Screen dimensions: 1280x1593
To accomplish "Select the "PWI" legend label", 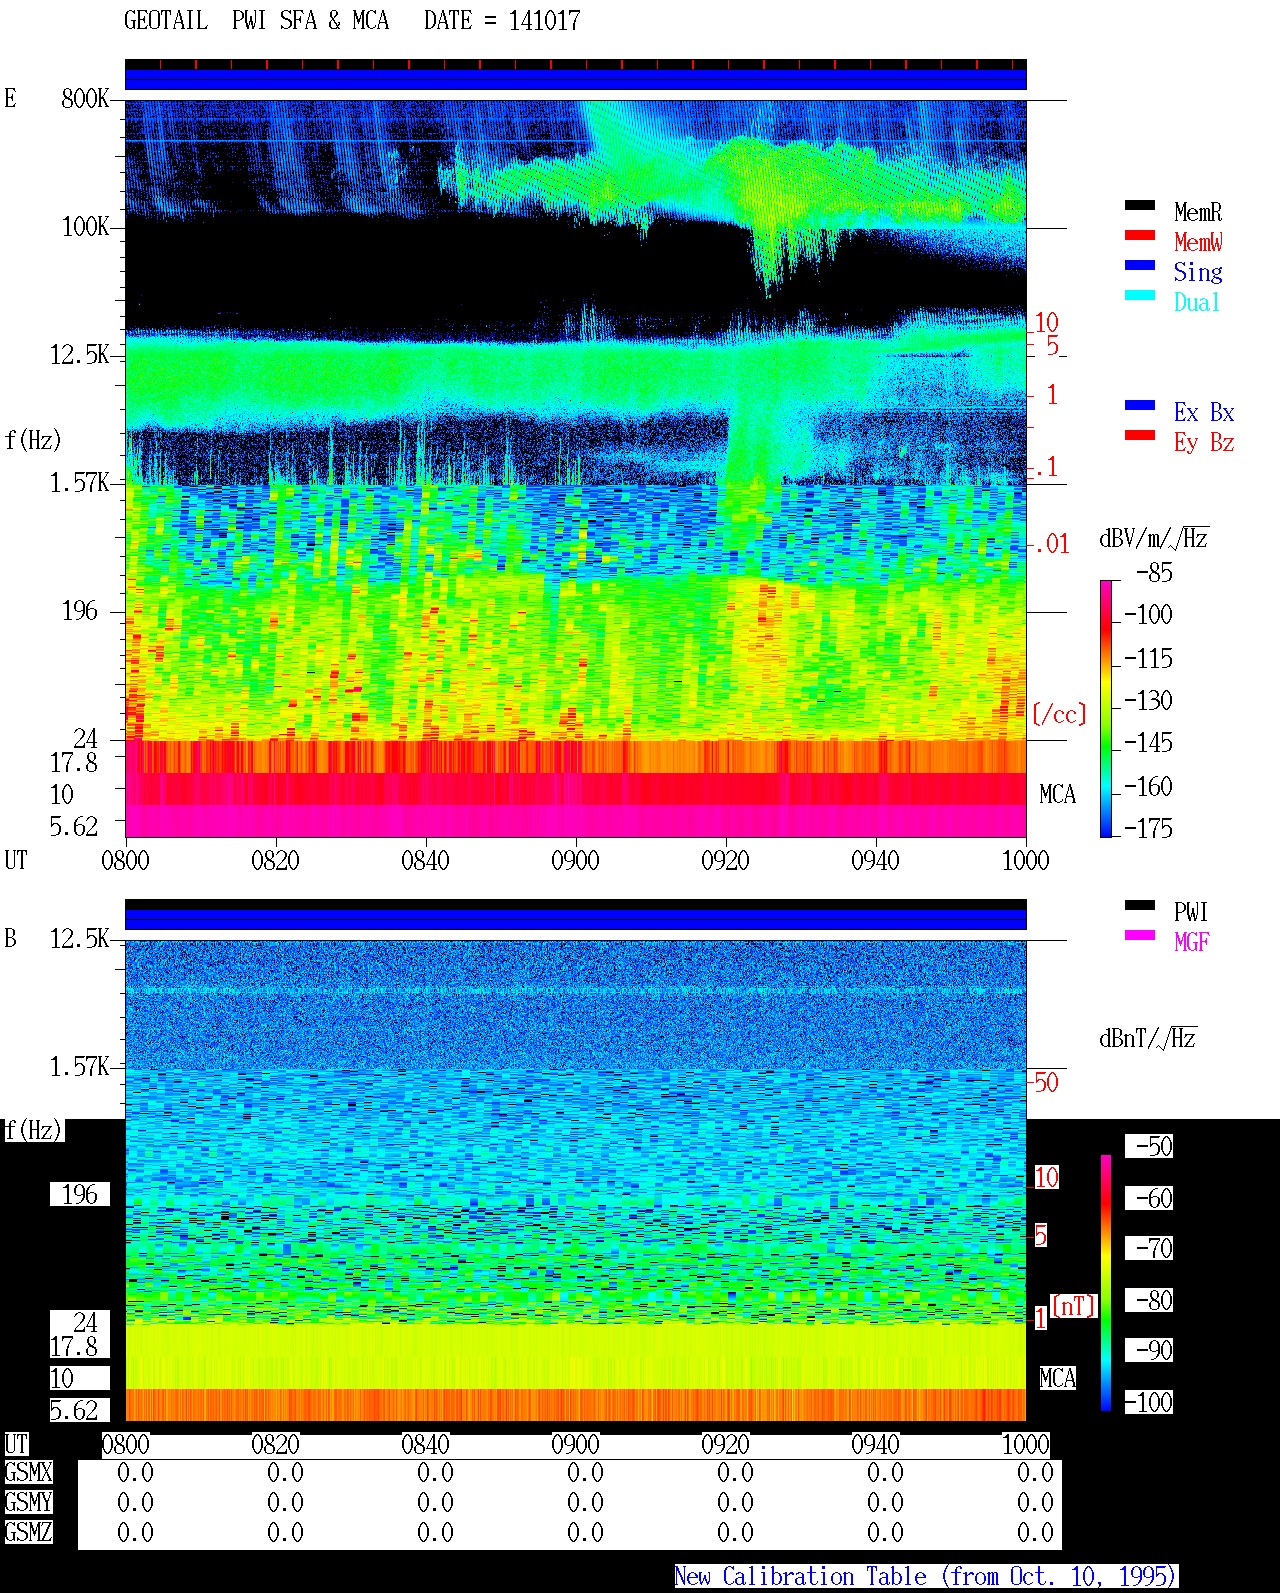I will point(1191,912).
